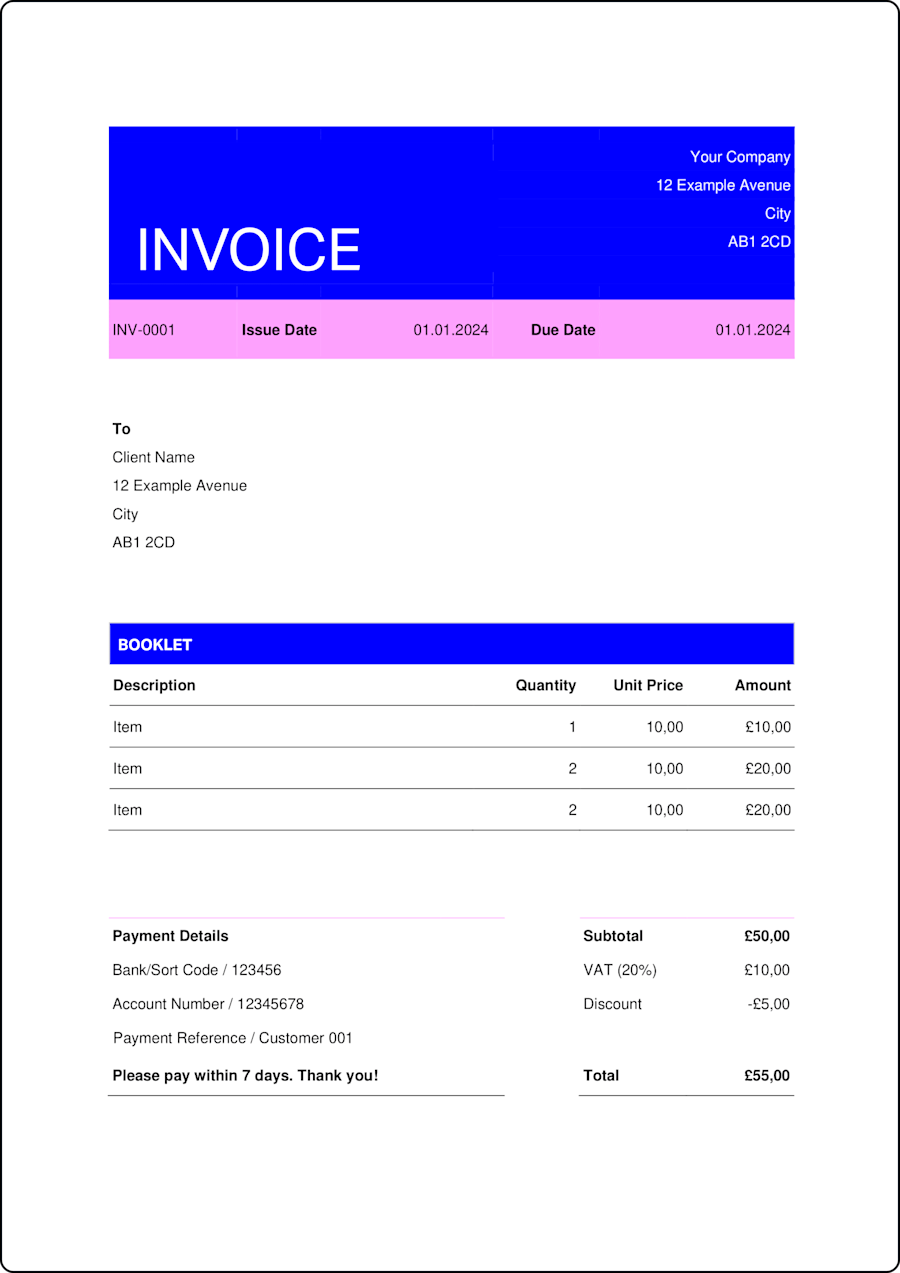Click the Due Date value 01.01.2024
This screenshot has height=1273, width=900.
coord(752,329)
